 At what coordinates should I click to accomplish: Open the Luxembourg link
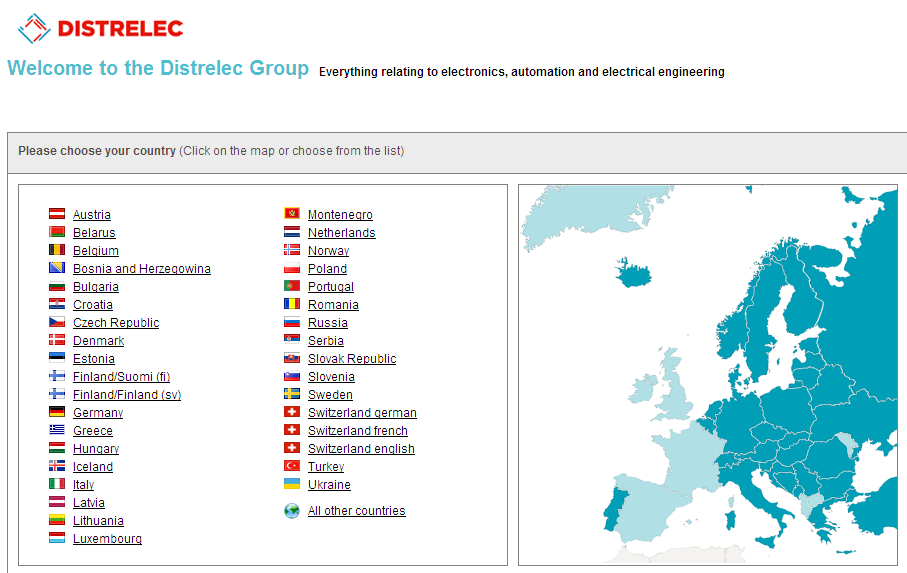[108, 538]
